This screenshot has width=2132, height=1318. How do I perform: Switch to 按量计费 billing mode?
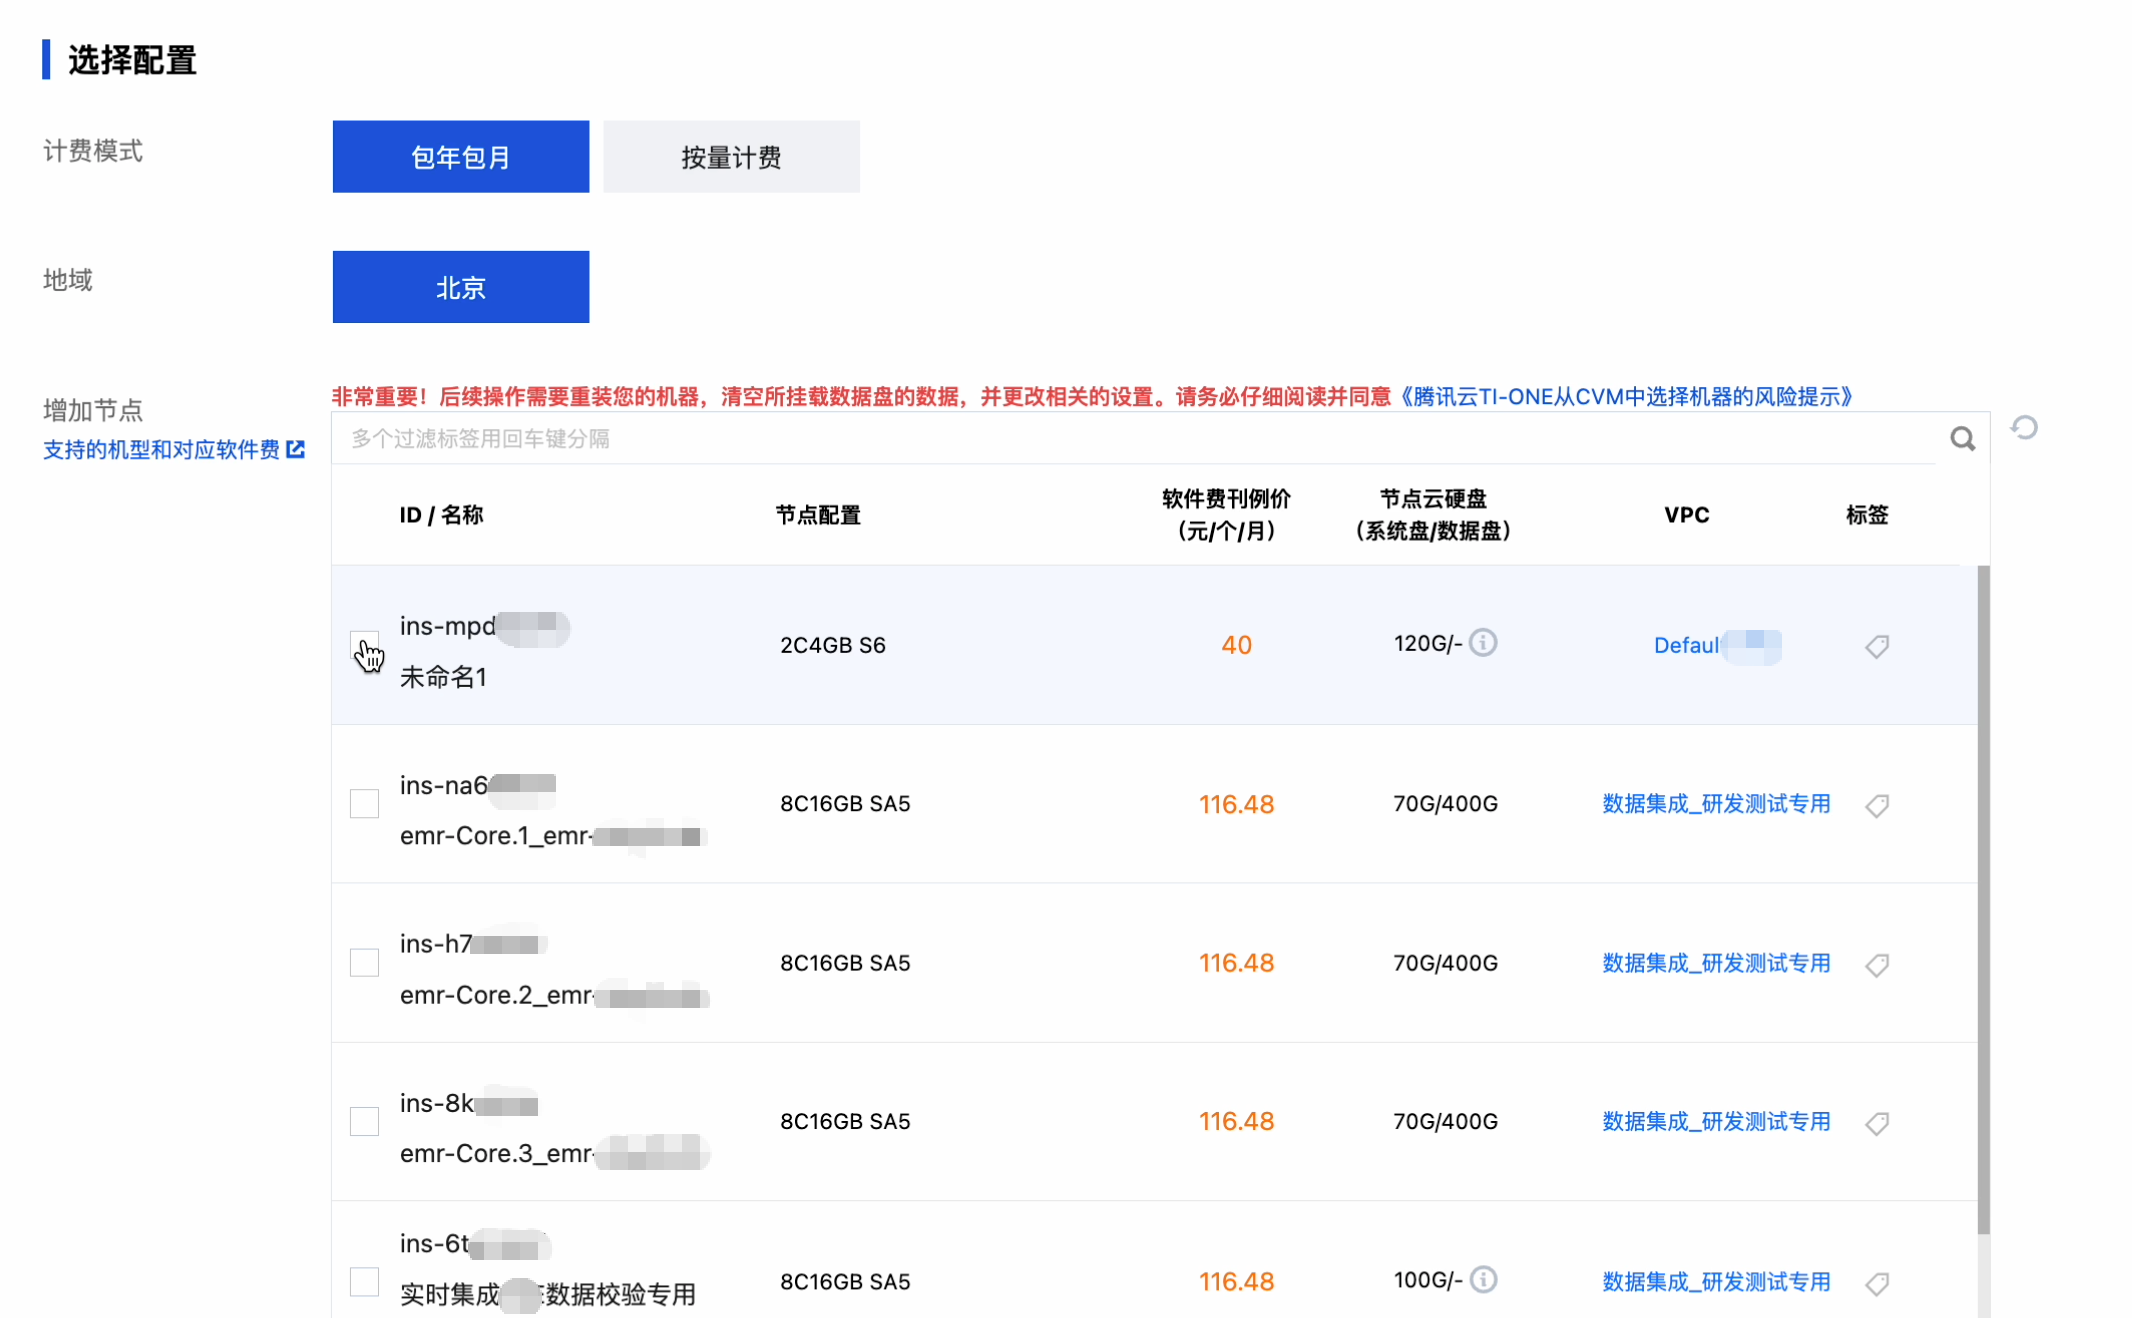731,157
